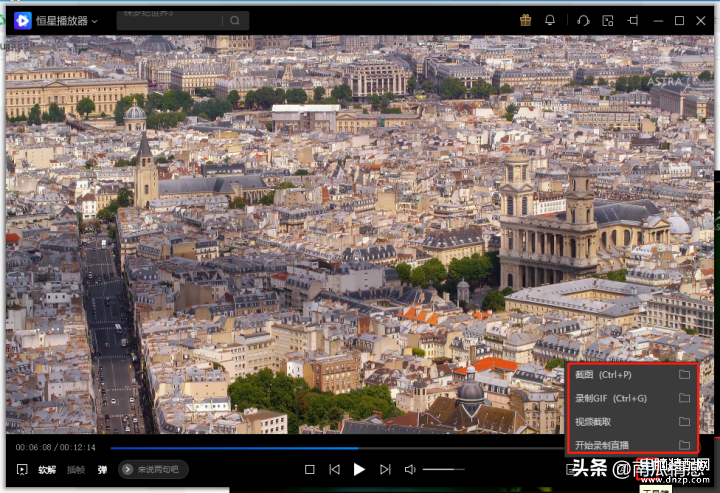Close the player window
This screenshot has width=720, height=493.
(x=701, y=21)
